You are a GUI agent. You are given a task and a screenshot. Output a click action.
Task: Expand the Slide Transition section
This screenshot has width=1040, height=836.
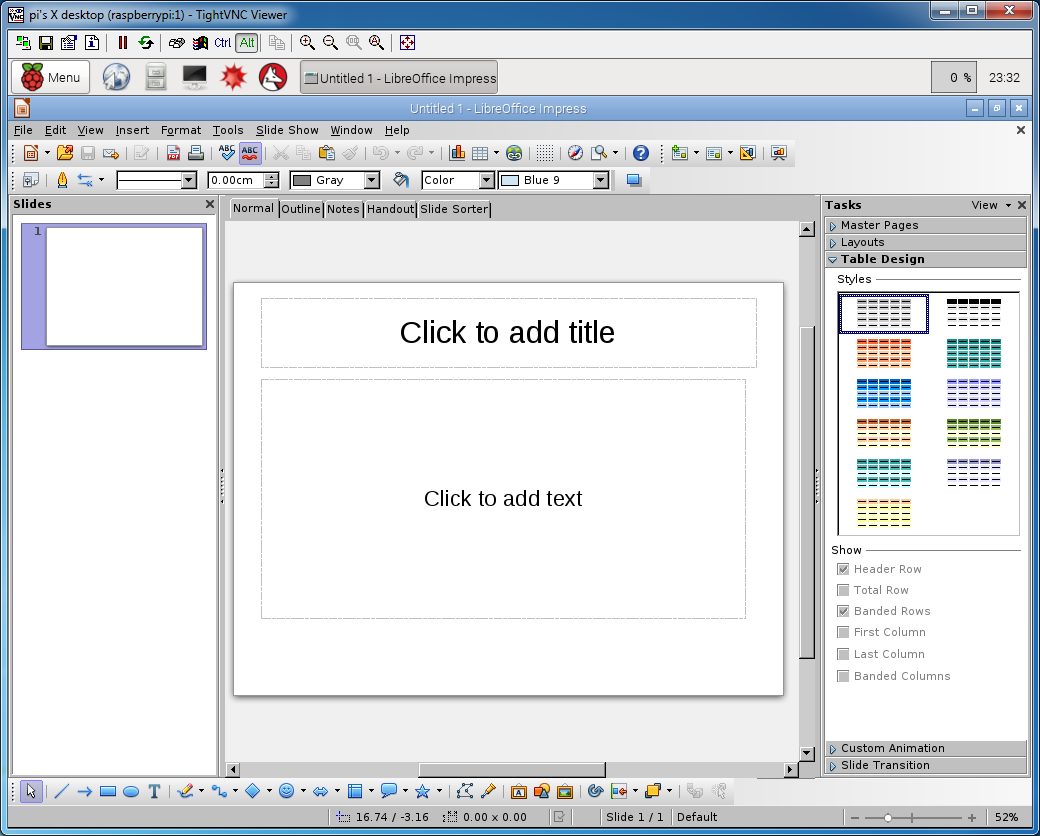point(925,766)
